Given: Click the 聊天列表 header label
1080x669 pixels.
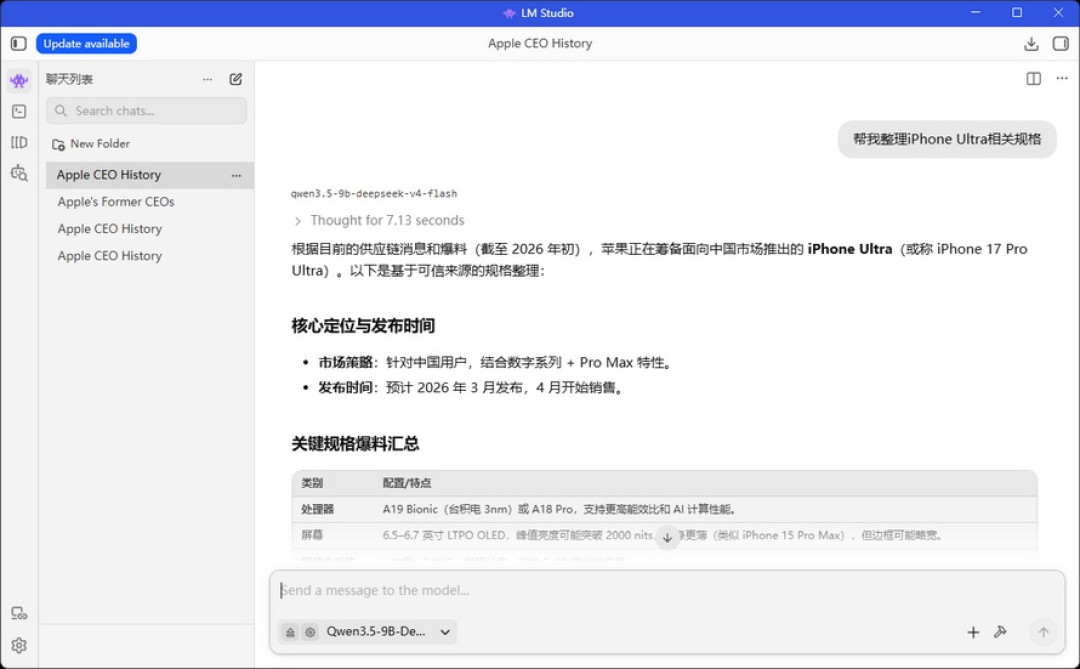Looking at the screenshot, I should [69, 79].
